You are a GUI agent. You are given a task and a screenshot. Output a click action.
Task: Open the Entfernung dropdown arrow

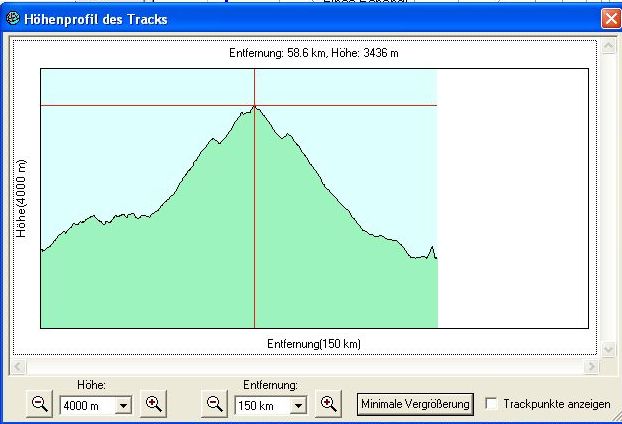(298, 405)
